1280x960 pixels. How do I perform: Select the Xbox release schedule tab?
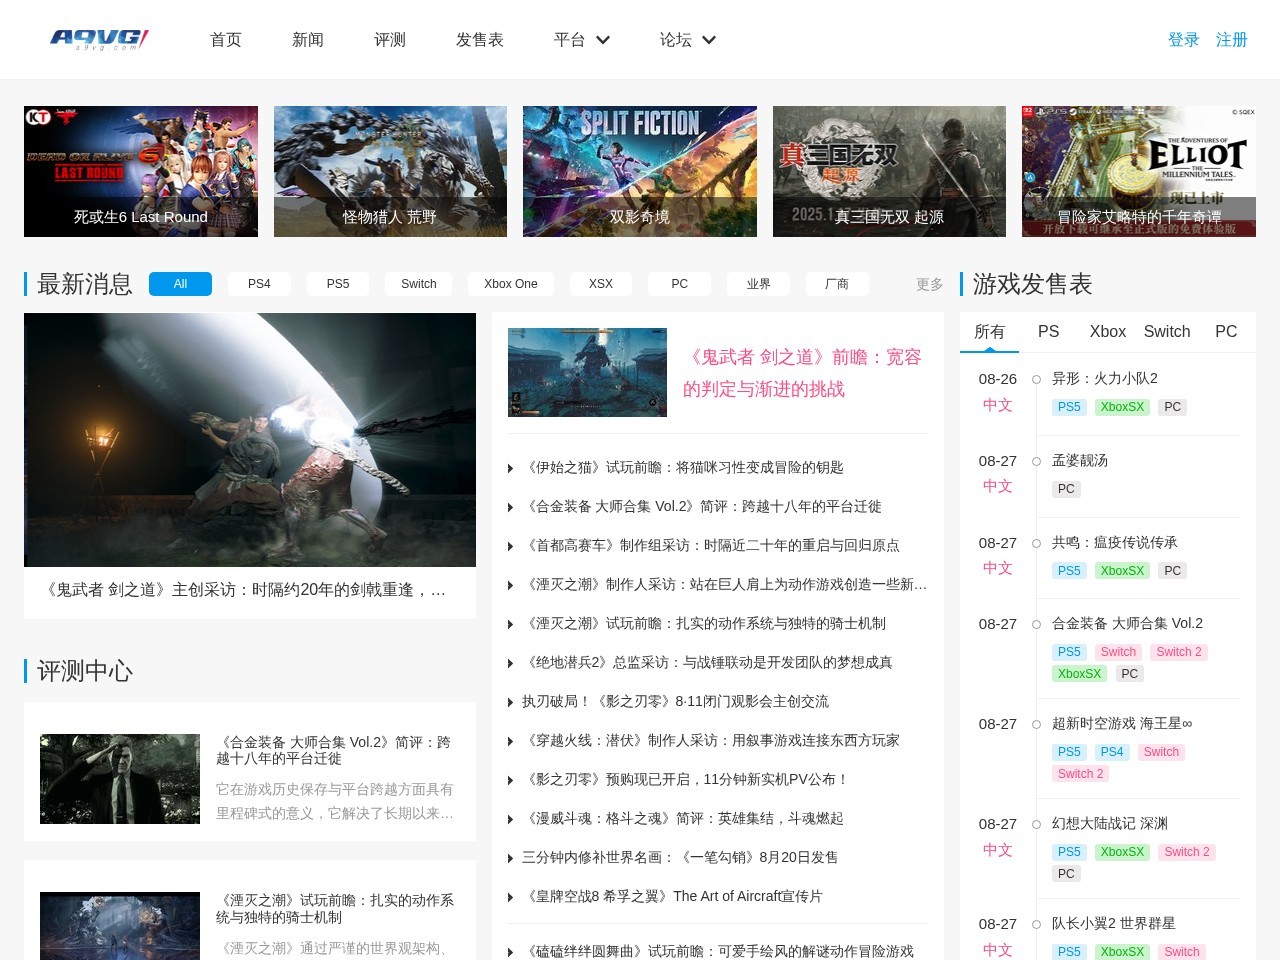(x=1108, y=332)
